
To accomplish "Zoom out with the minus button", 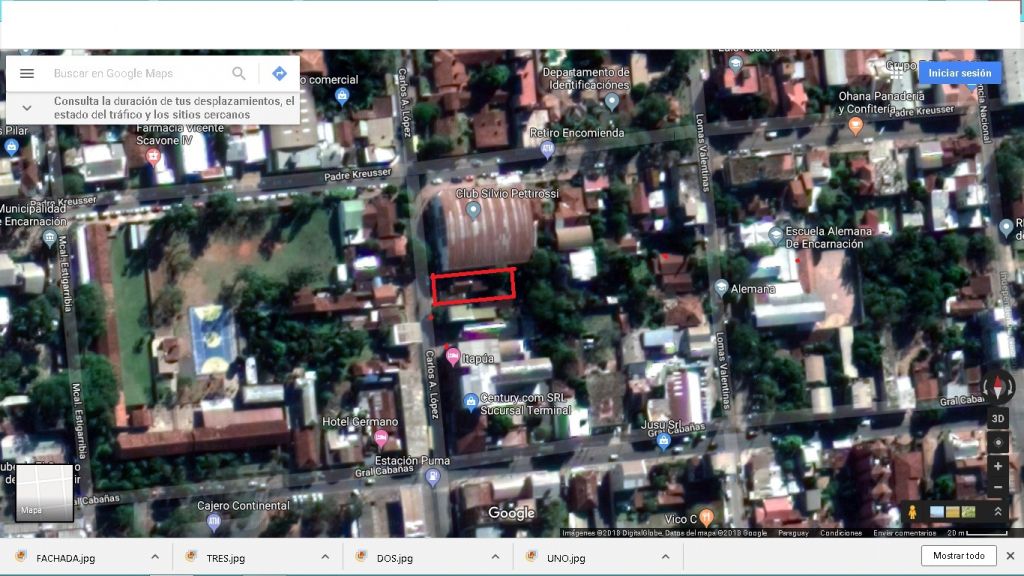I will click(997, 487).
